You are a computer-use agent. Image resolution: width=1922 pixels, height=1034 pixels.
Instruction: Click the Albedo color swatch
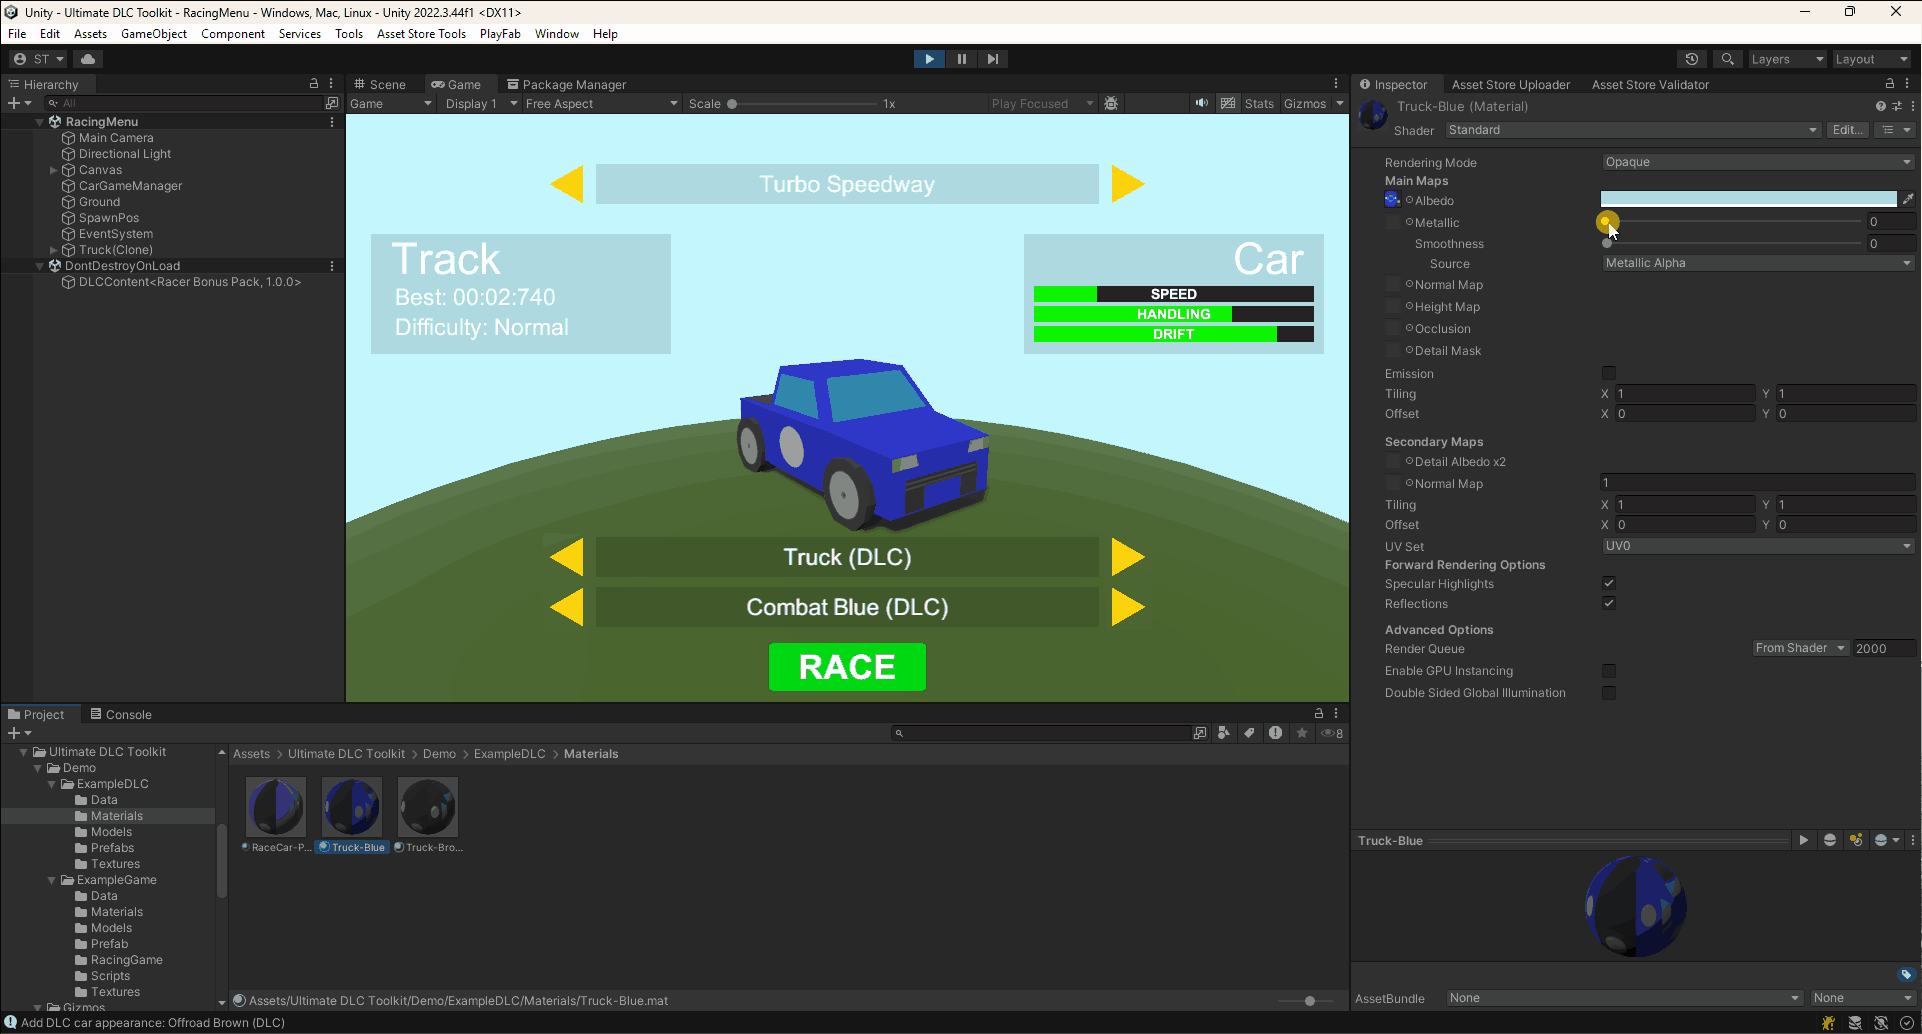pos(1747,200)
